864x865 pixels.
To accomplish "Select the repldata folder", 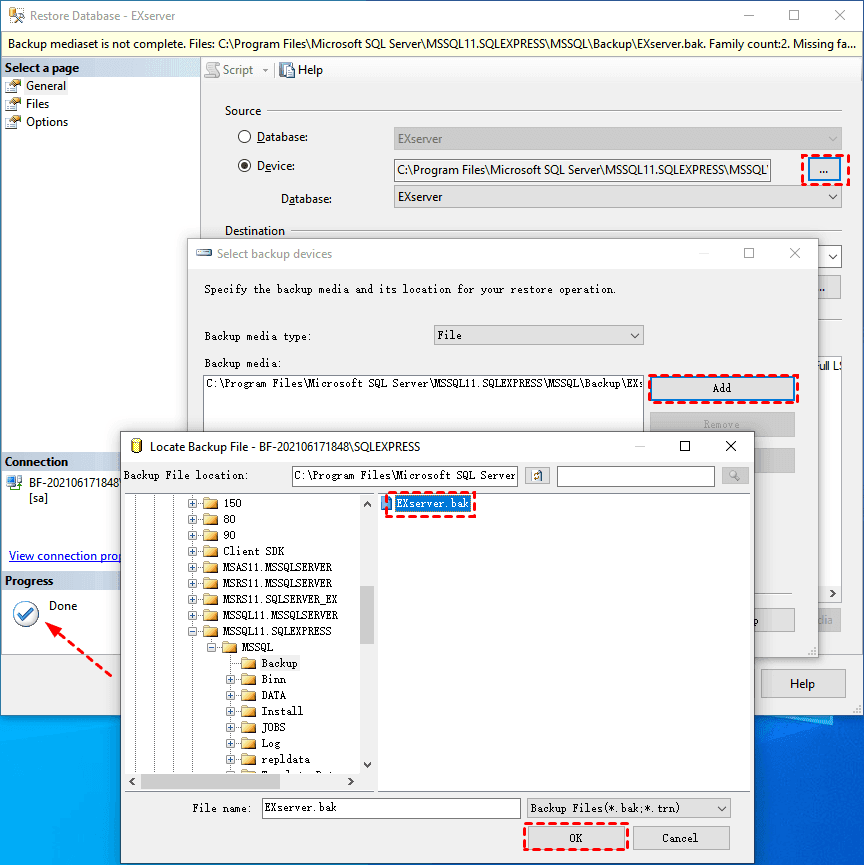I will pyautogui.click(x=285, y=759).
